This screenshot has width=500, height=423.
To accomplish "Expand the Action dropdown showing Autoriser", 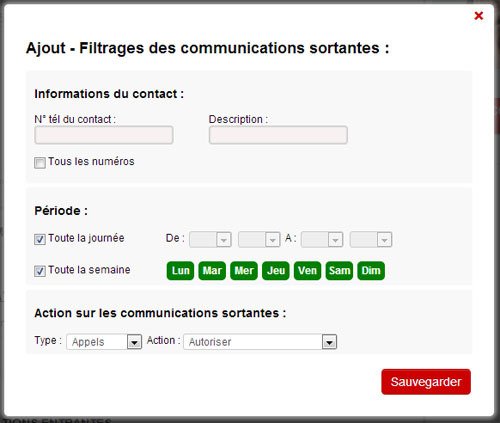I will pyautogui.click(x=260, y=342).
